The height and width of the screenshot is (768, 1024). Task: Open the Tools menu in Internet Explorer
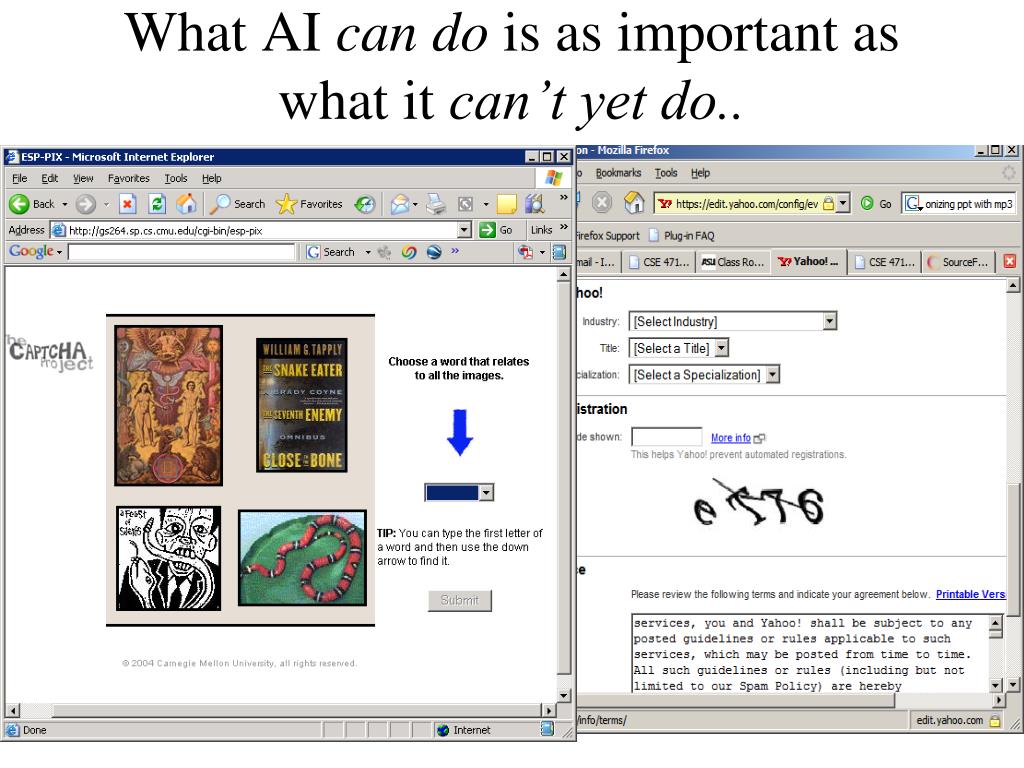coord(176,178)
